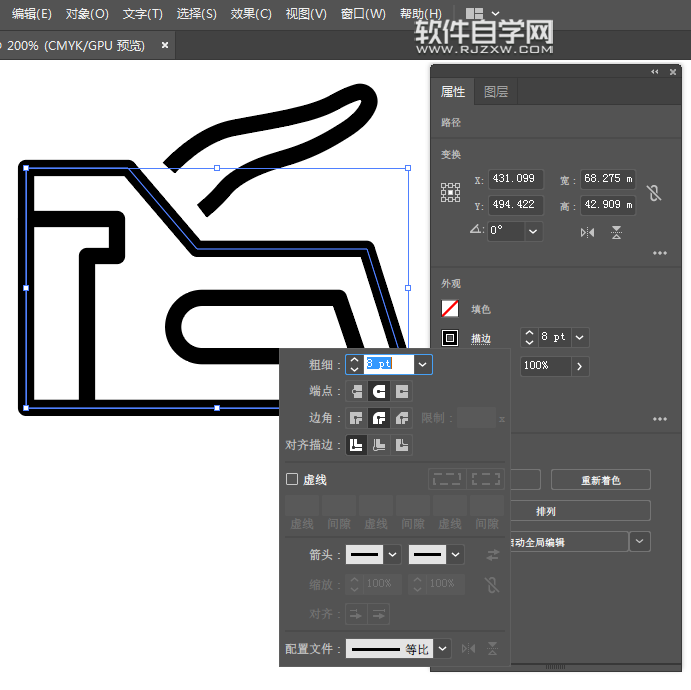This screenshot has width=691, height=690.
Task: Click the reference point grid icon
Action: pos(450,193)
